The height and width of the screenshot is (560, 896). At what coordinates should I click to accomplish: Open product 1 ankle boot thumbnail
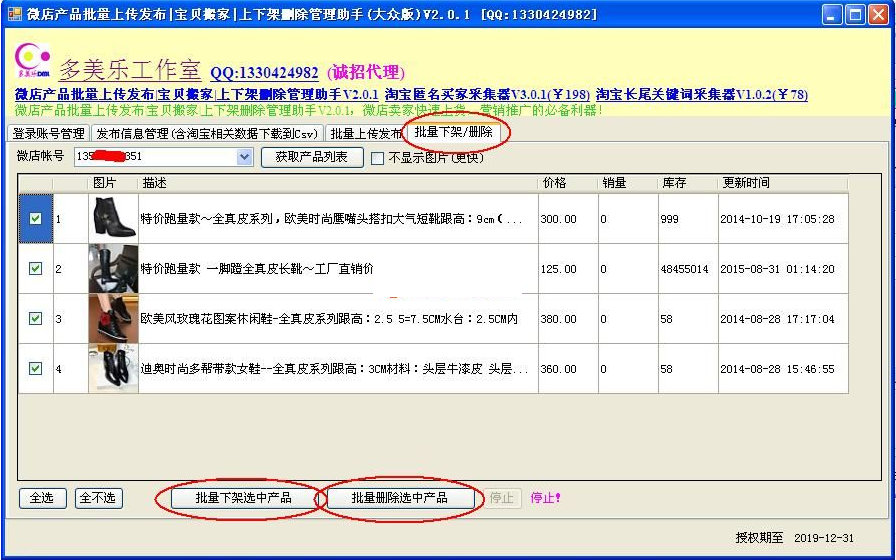(x=113, y=218)
